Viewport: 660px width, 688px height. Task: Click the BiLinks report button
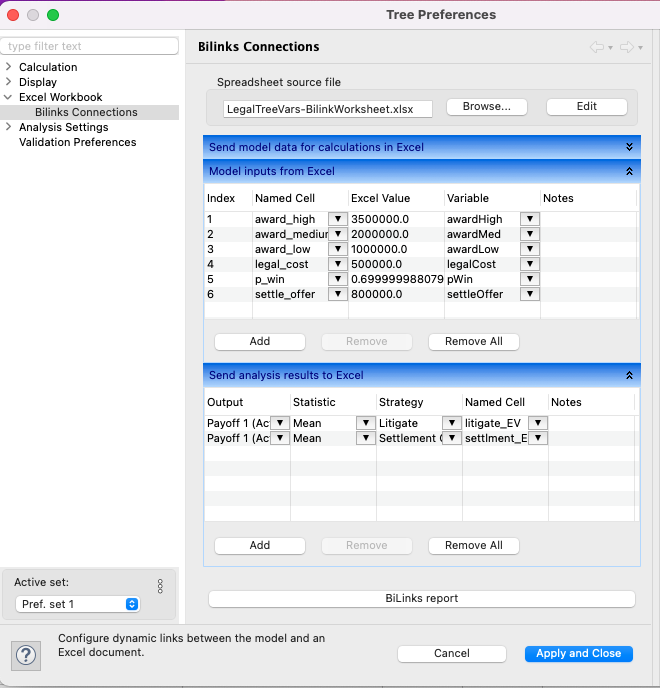click(421, 598)
